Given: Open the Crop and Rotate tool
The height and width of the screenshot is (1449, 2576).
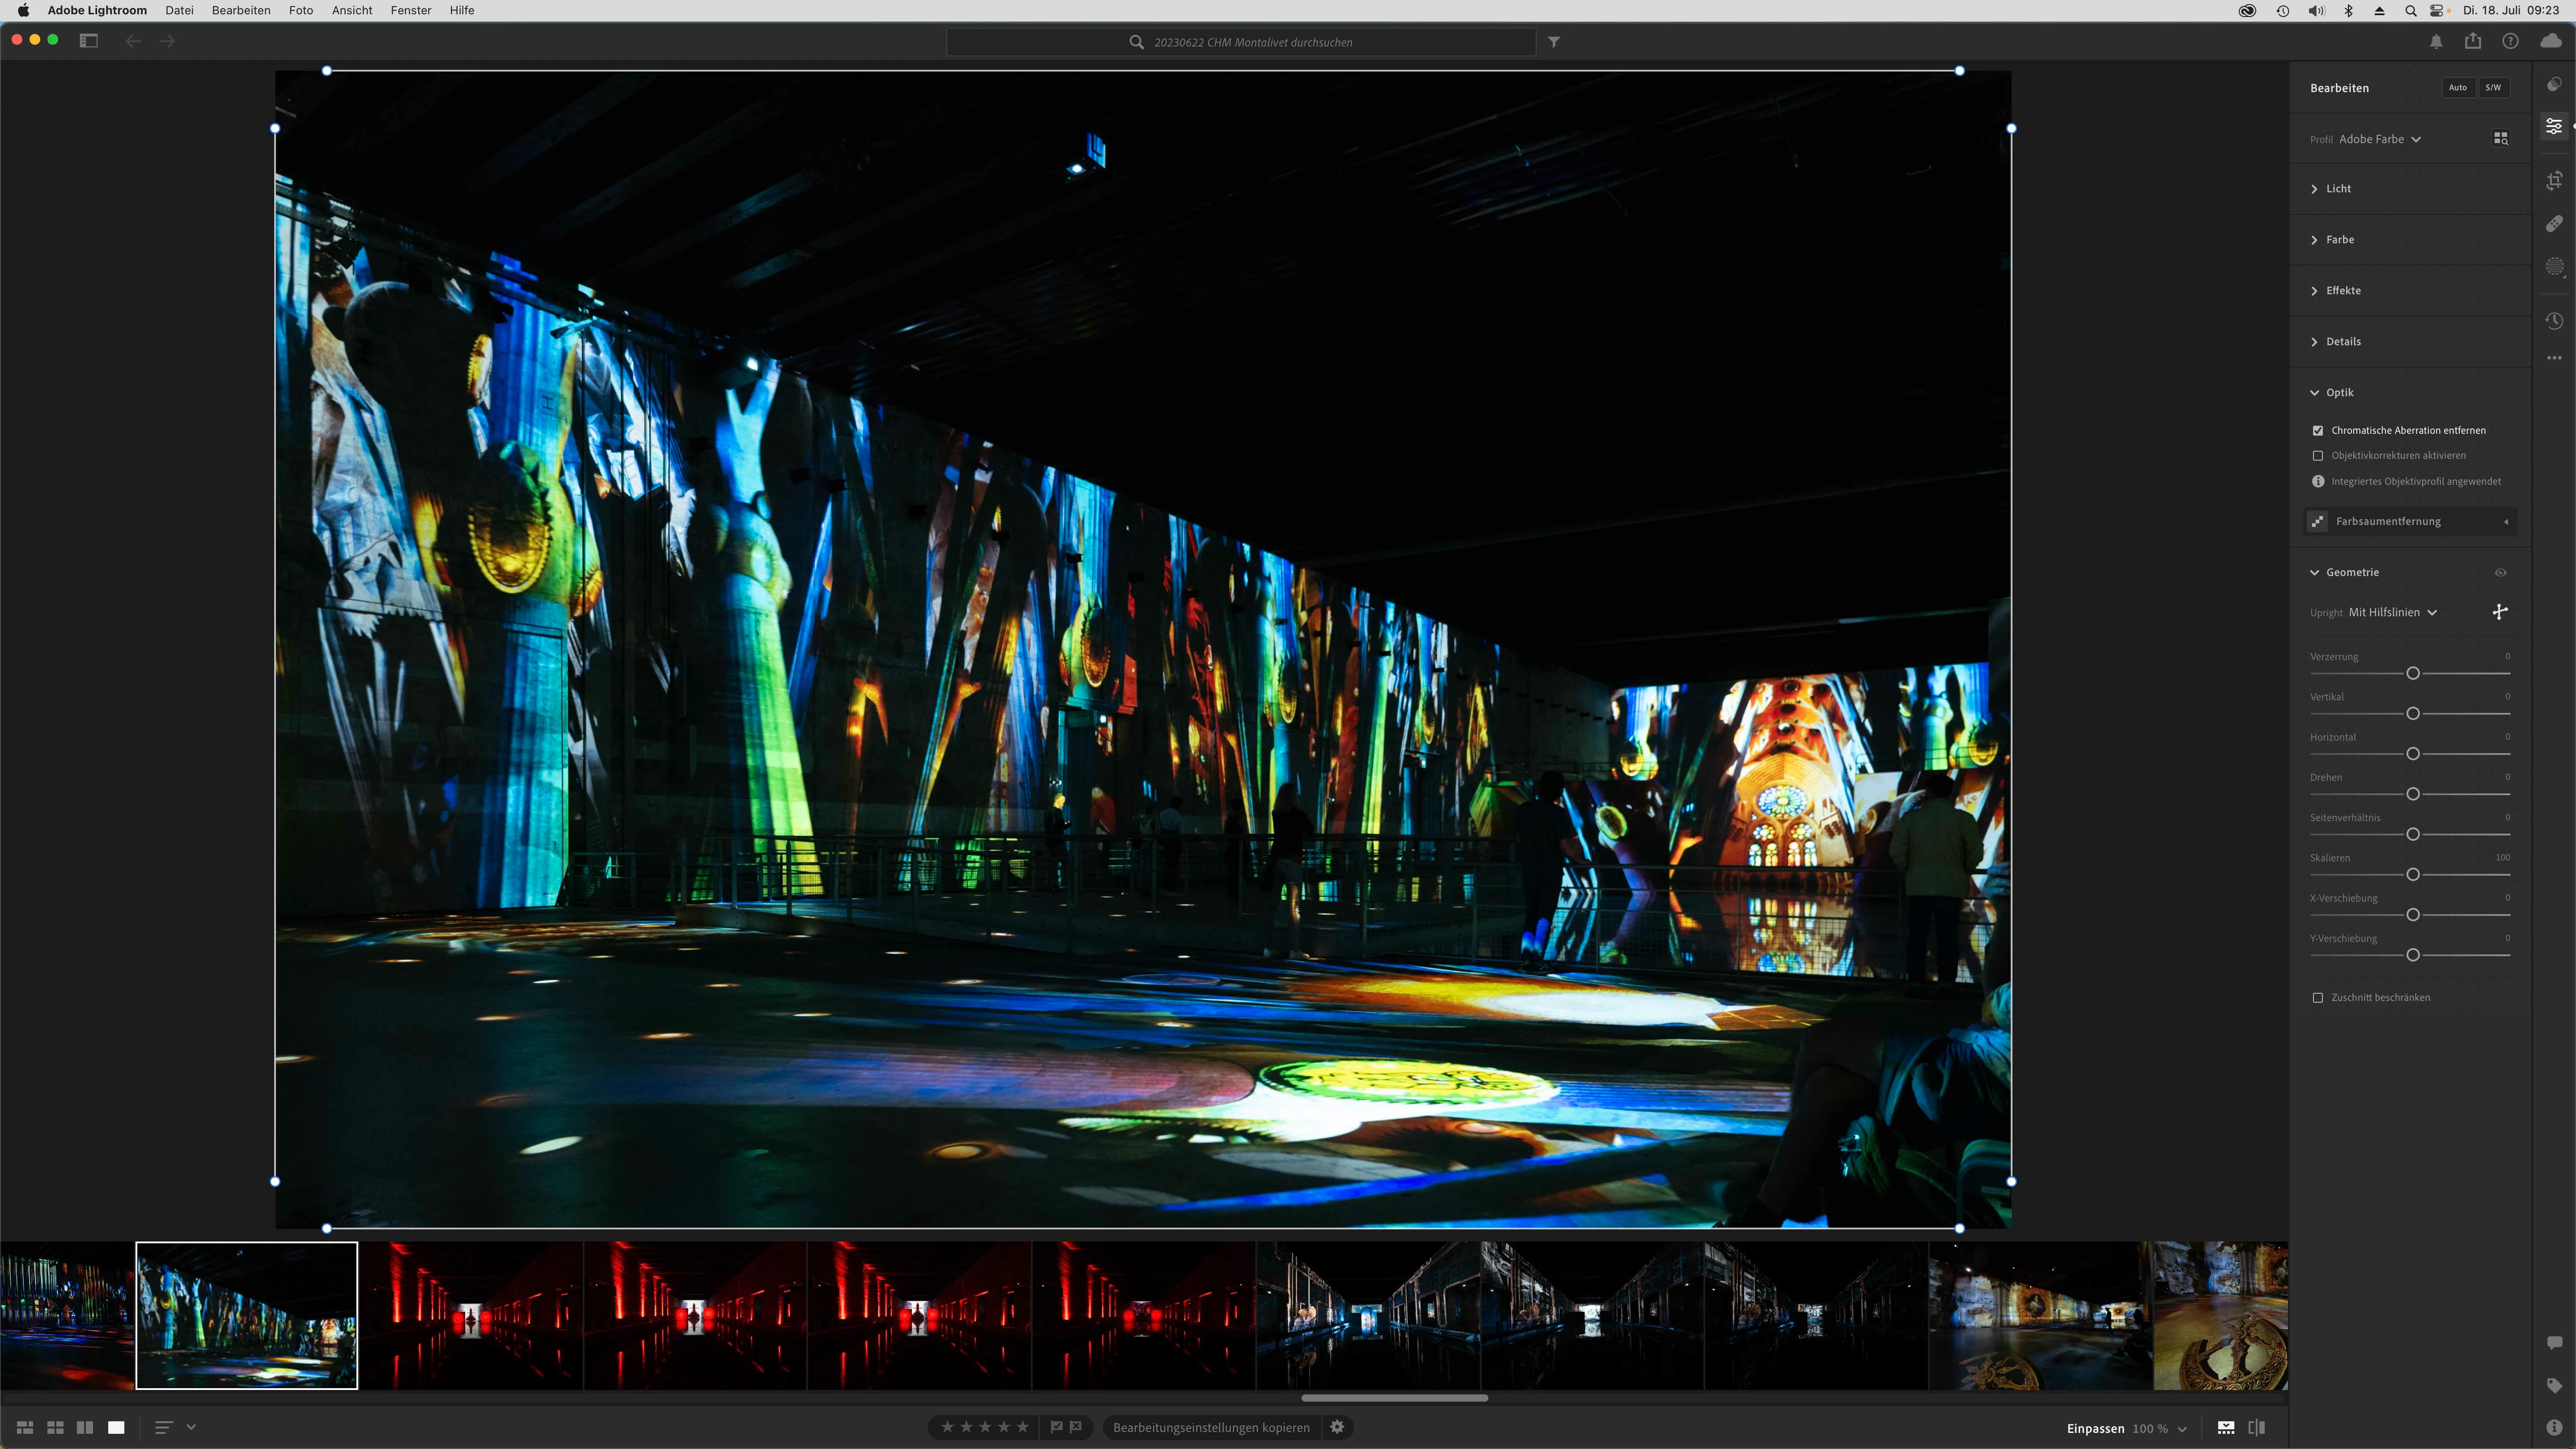Looking at the screenshot, I should coord(2554,180).
